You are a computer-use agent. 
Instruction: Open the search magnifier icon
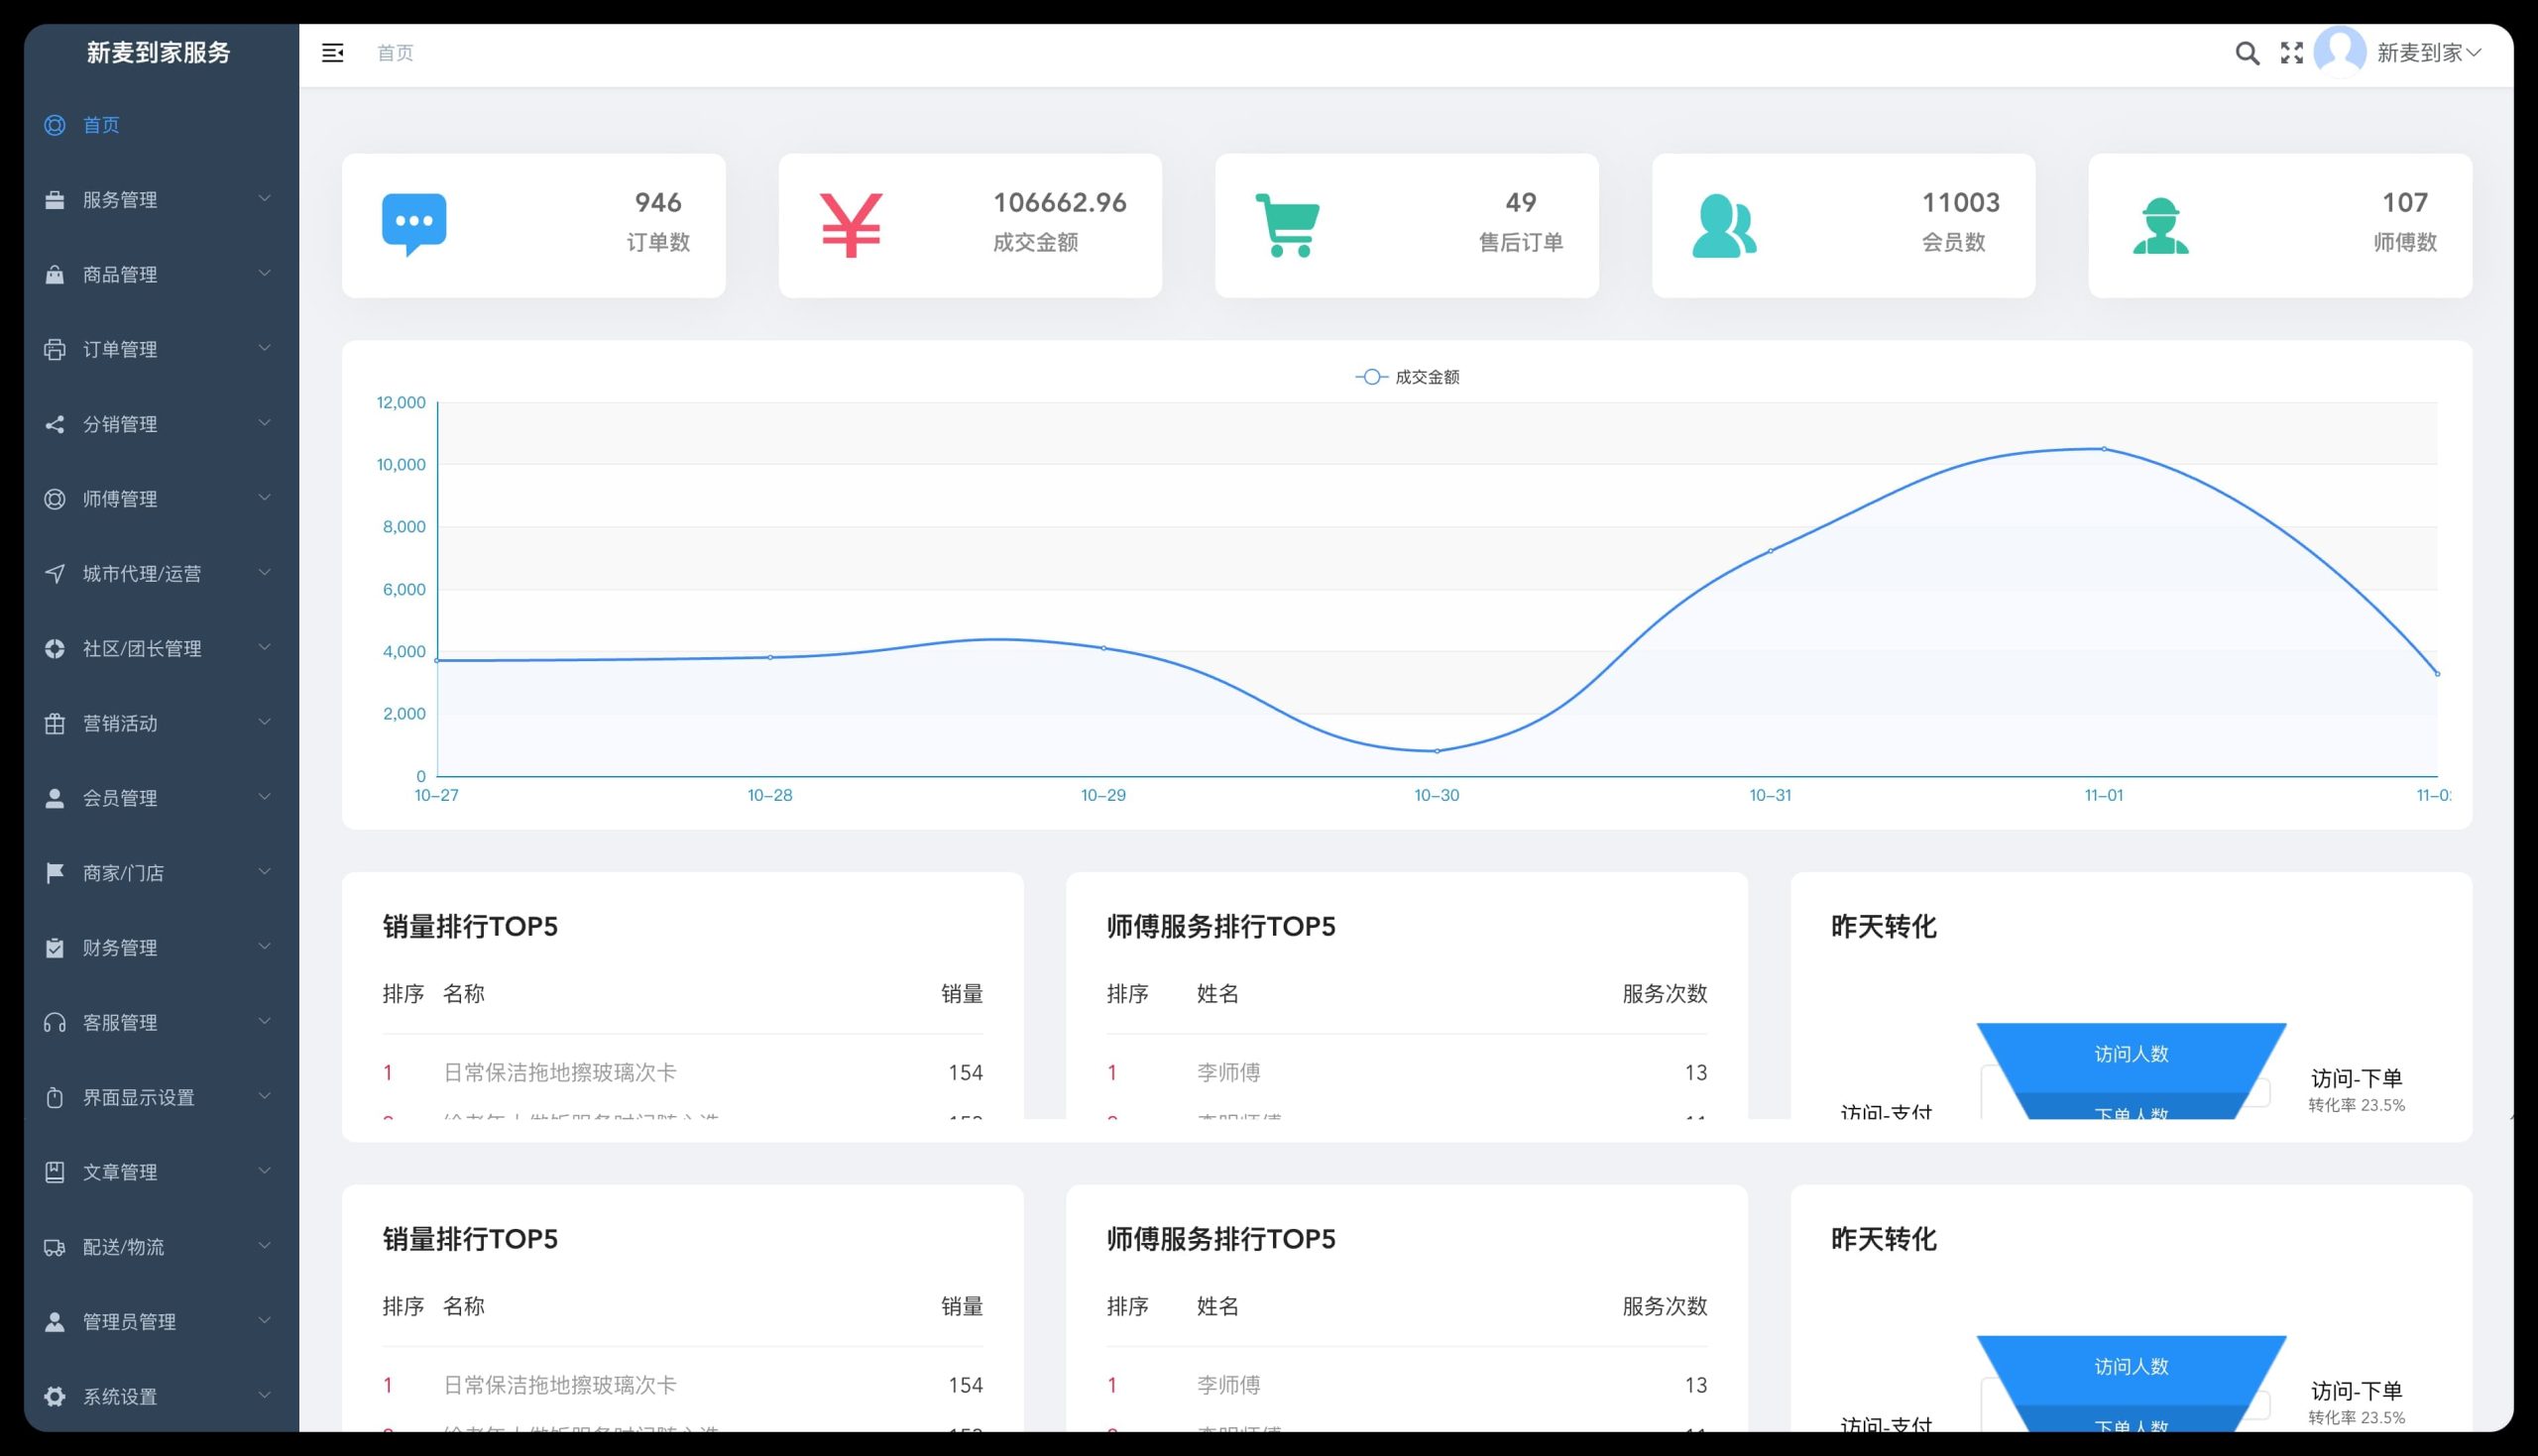point(2246,53)
